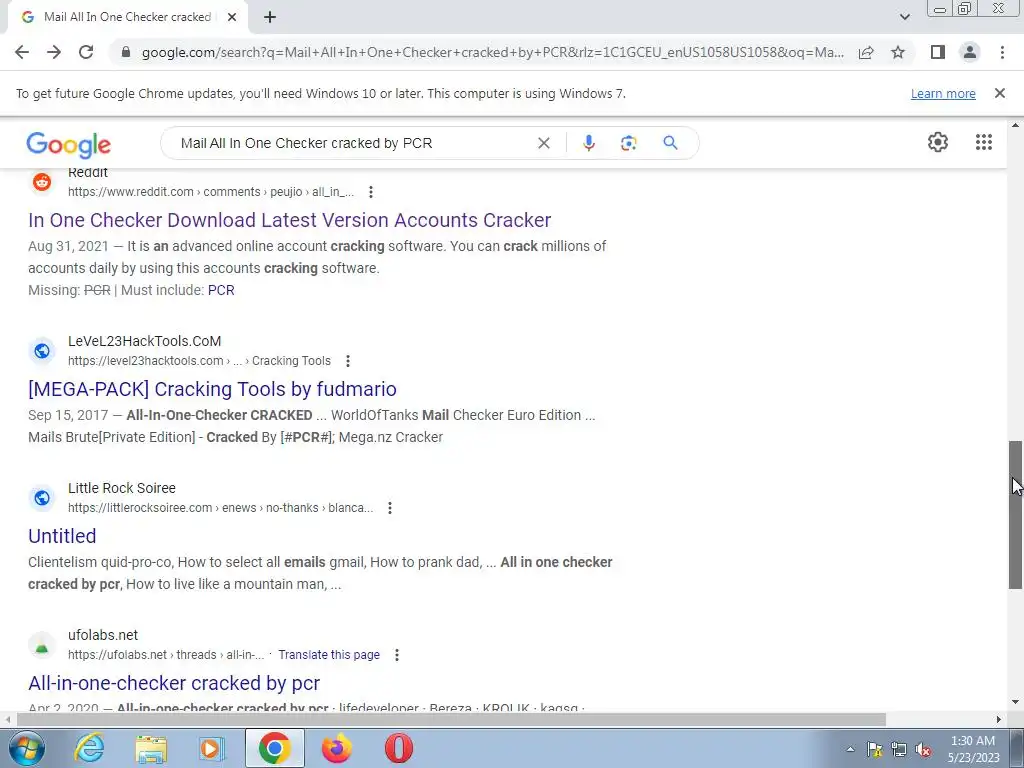Open In One Checker Download Latest Version result
1024x768 pixels.
pos(289,220)
